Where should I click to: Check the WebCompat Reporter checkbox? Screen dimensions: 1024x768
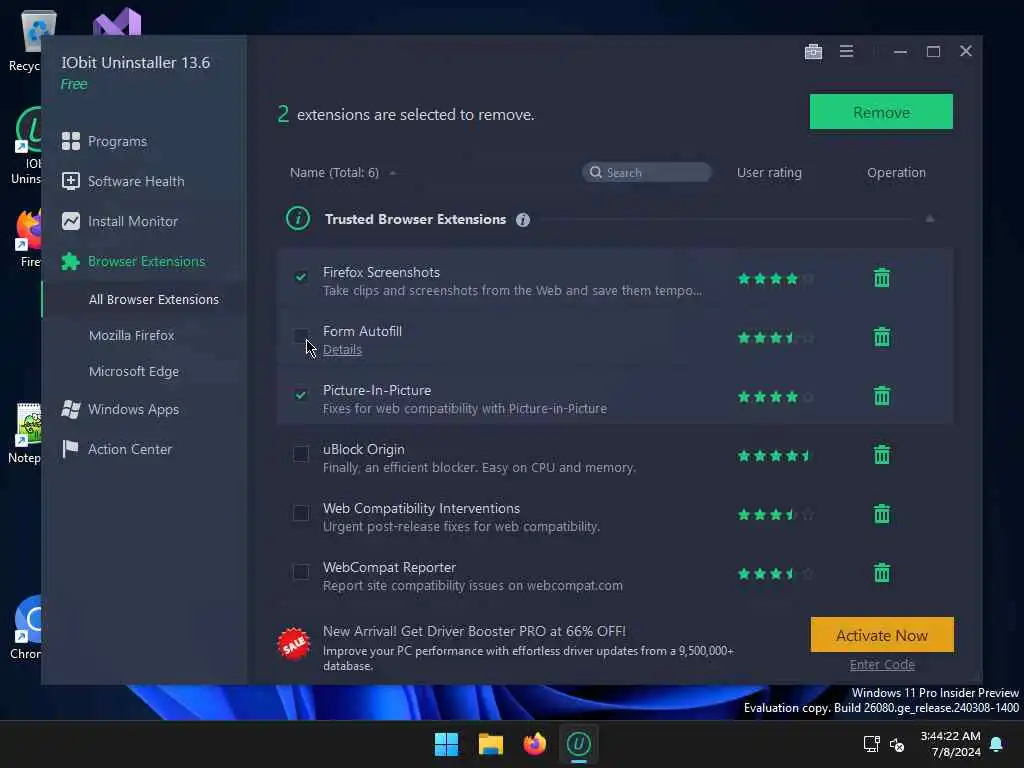pyautogui.click(x=300, y=571)
